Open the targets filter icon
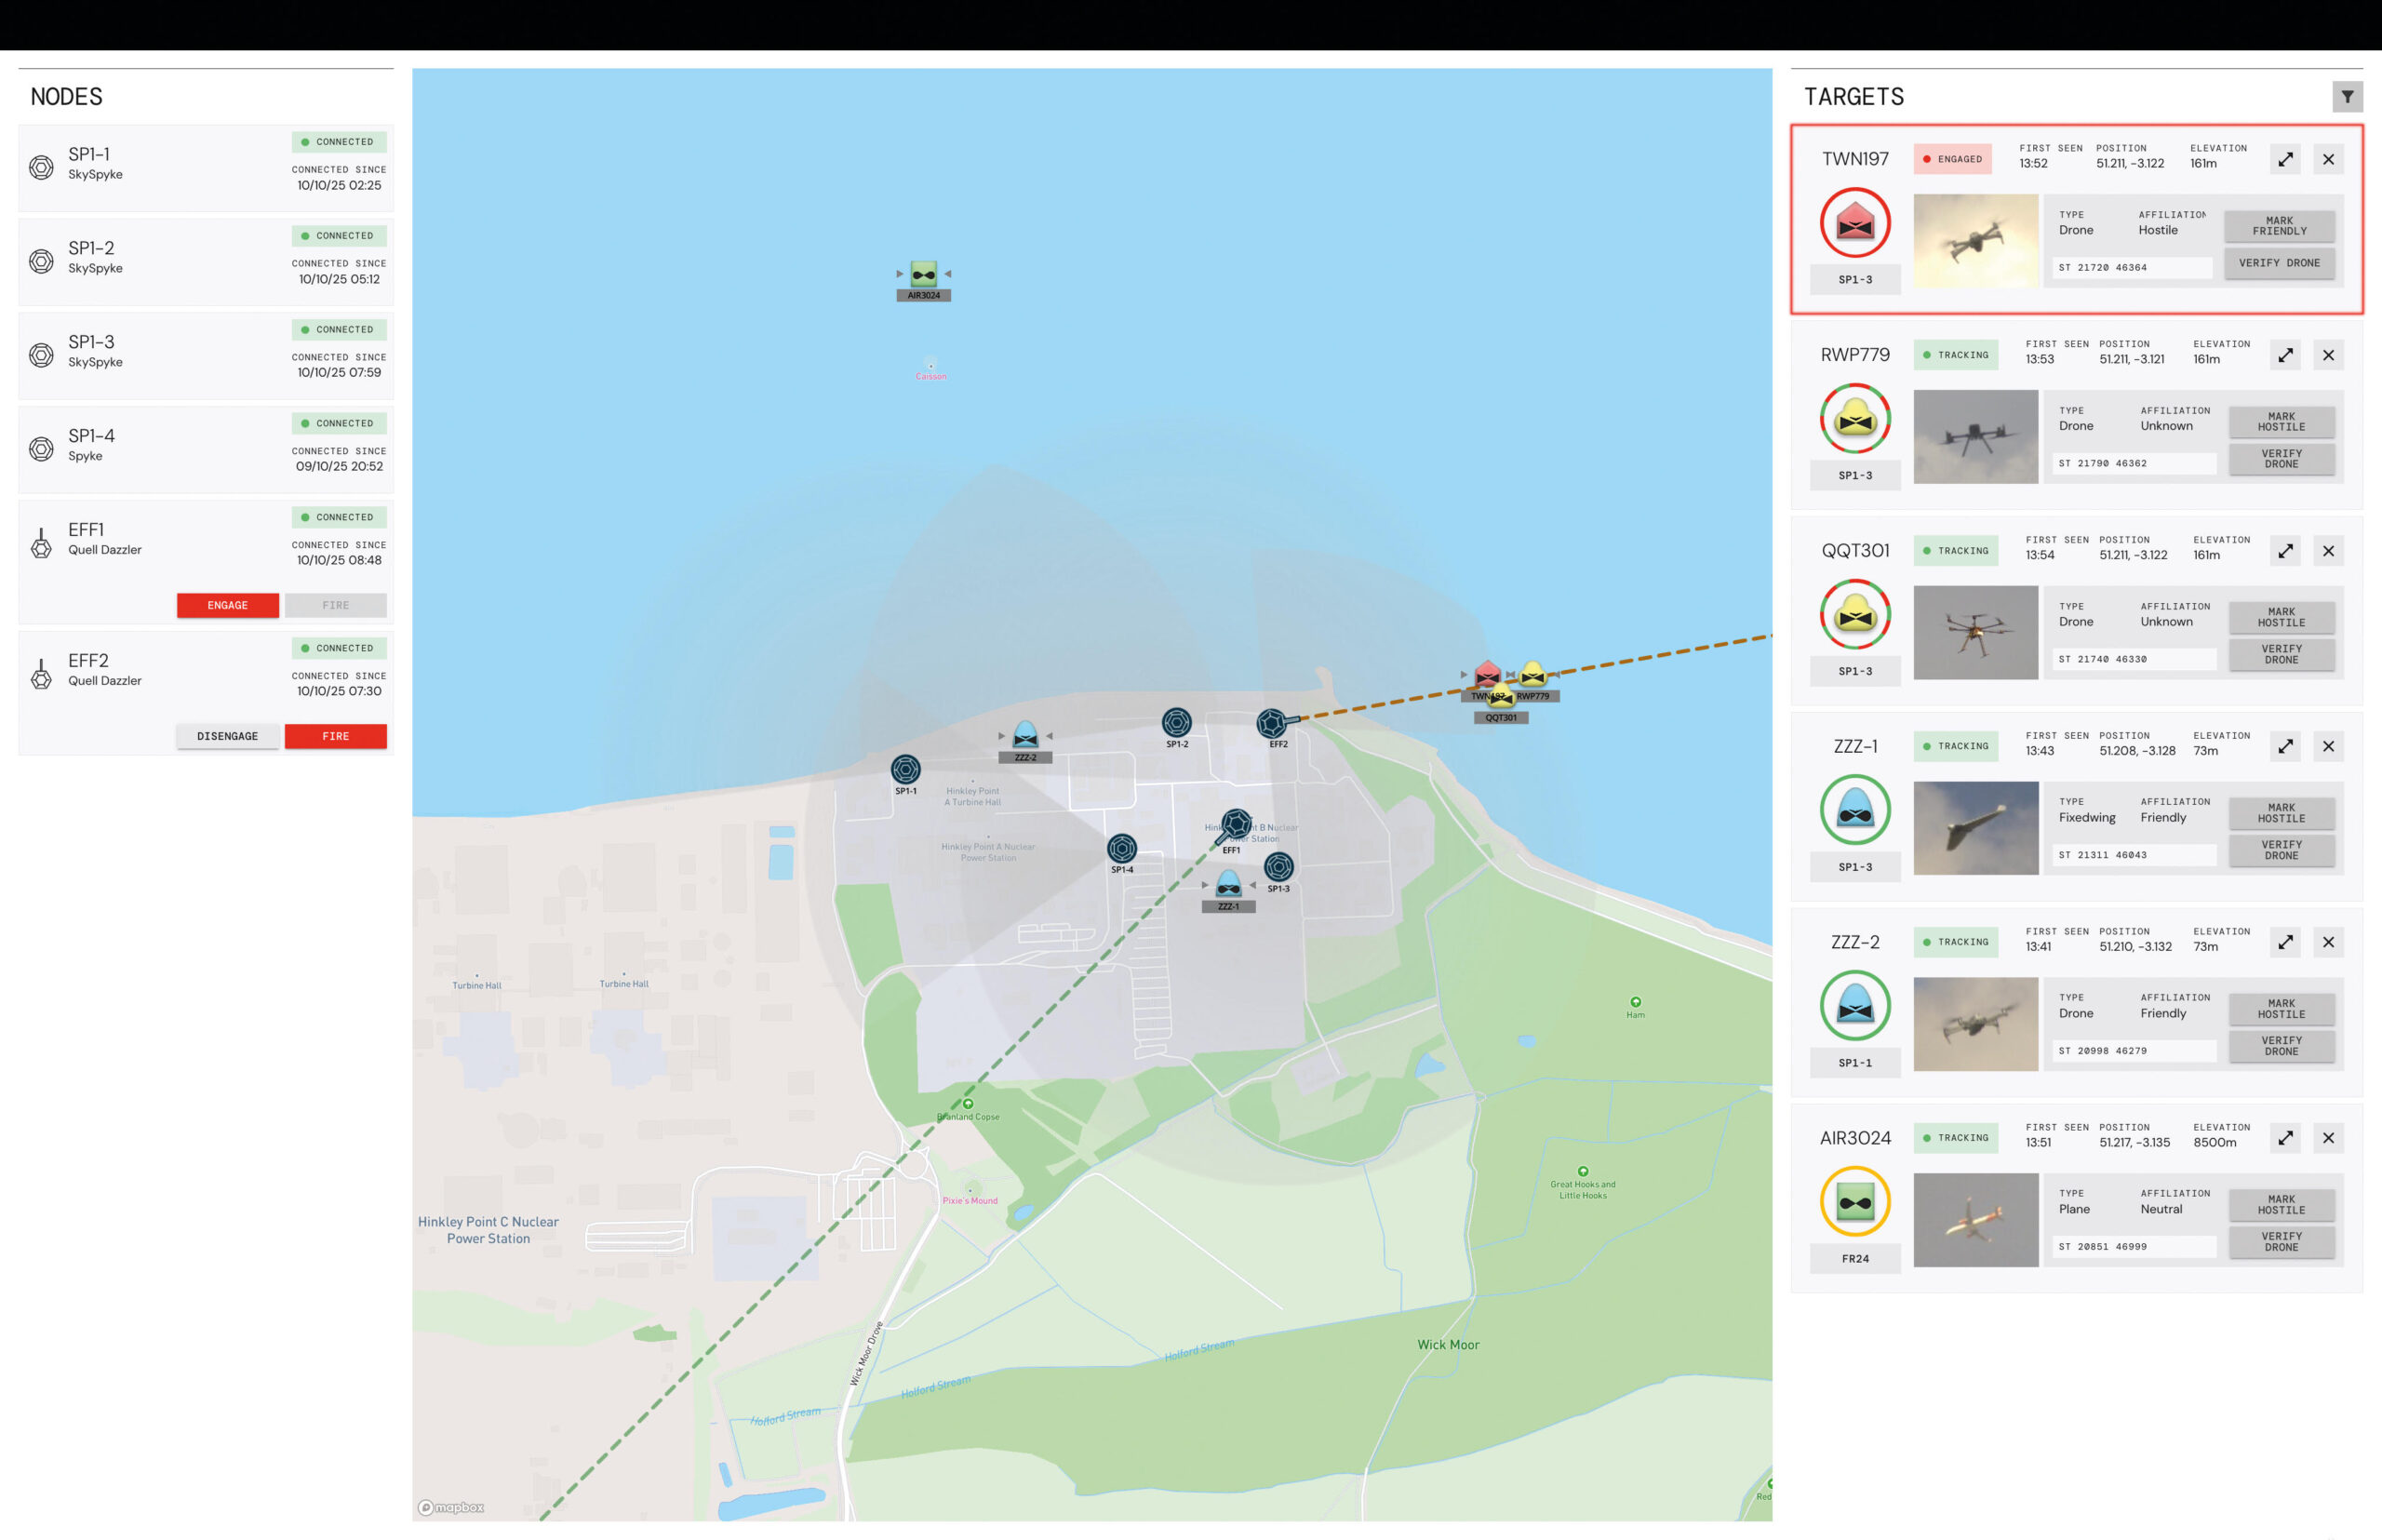 (2346, 97)
